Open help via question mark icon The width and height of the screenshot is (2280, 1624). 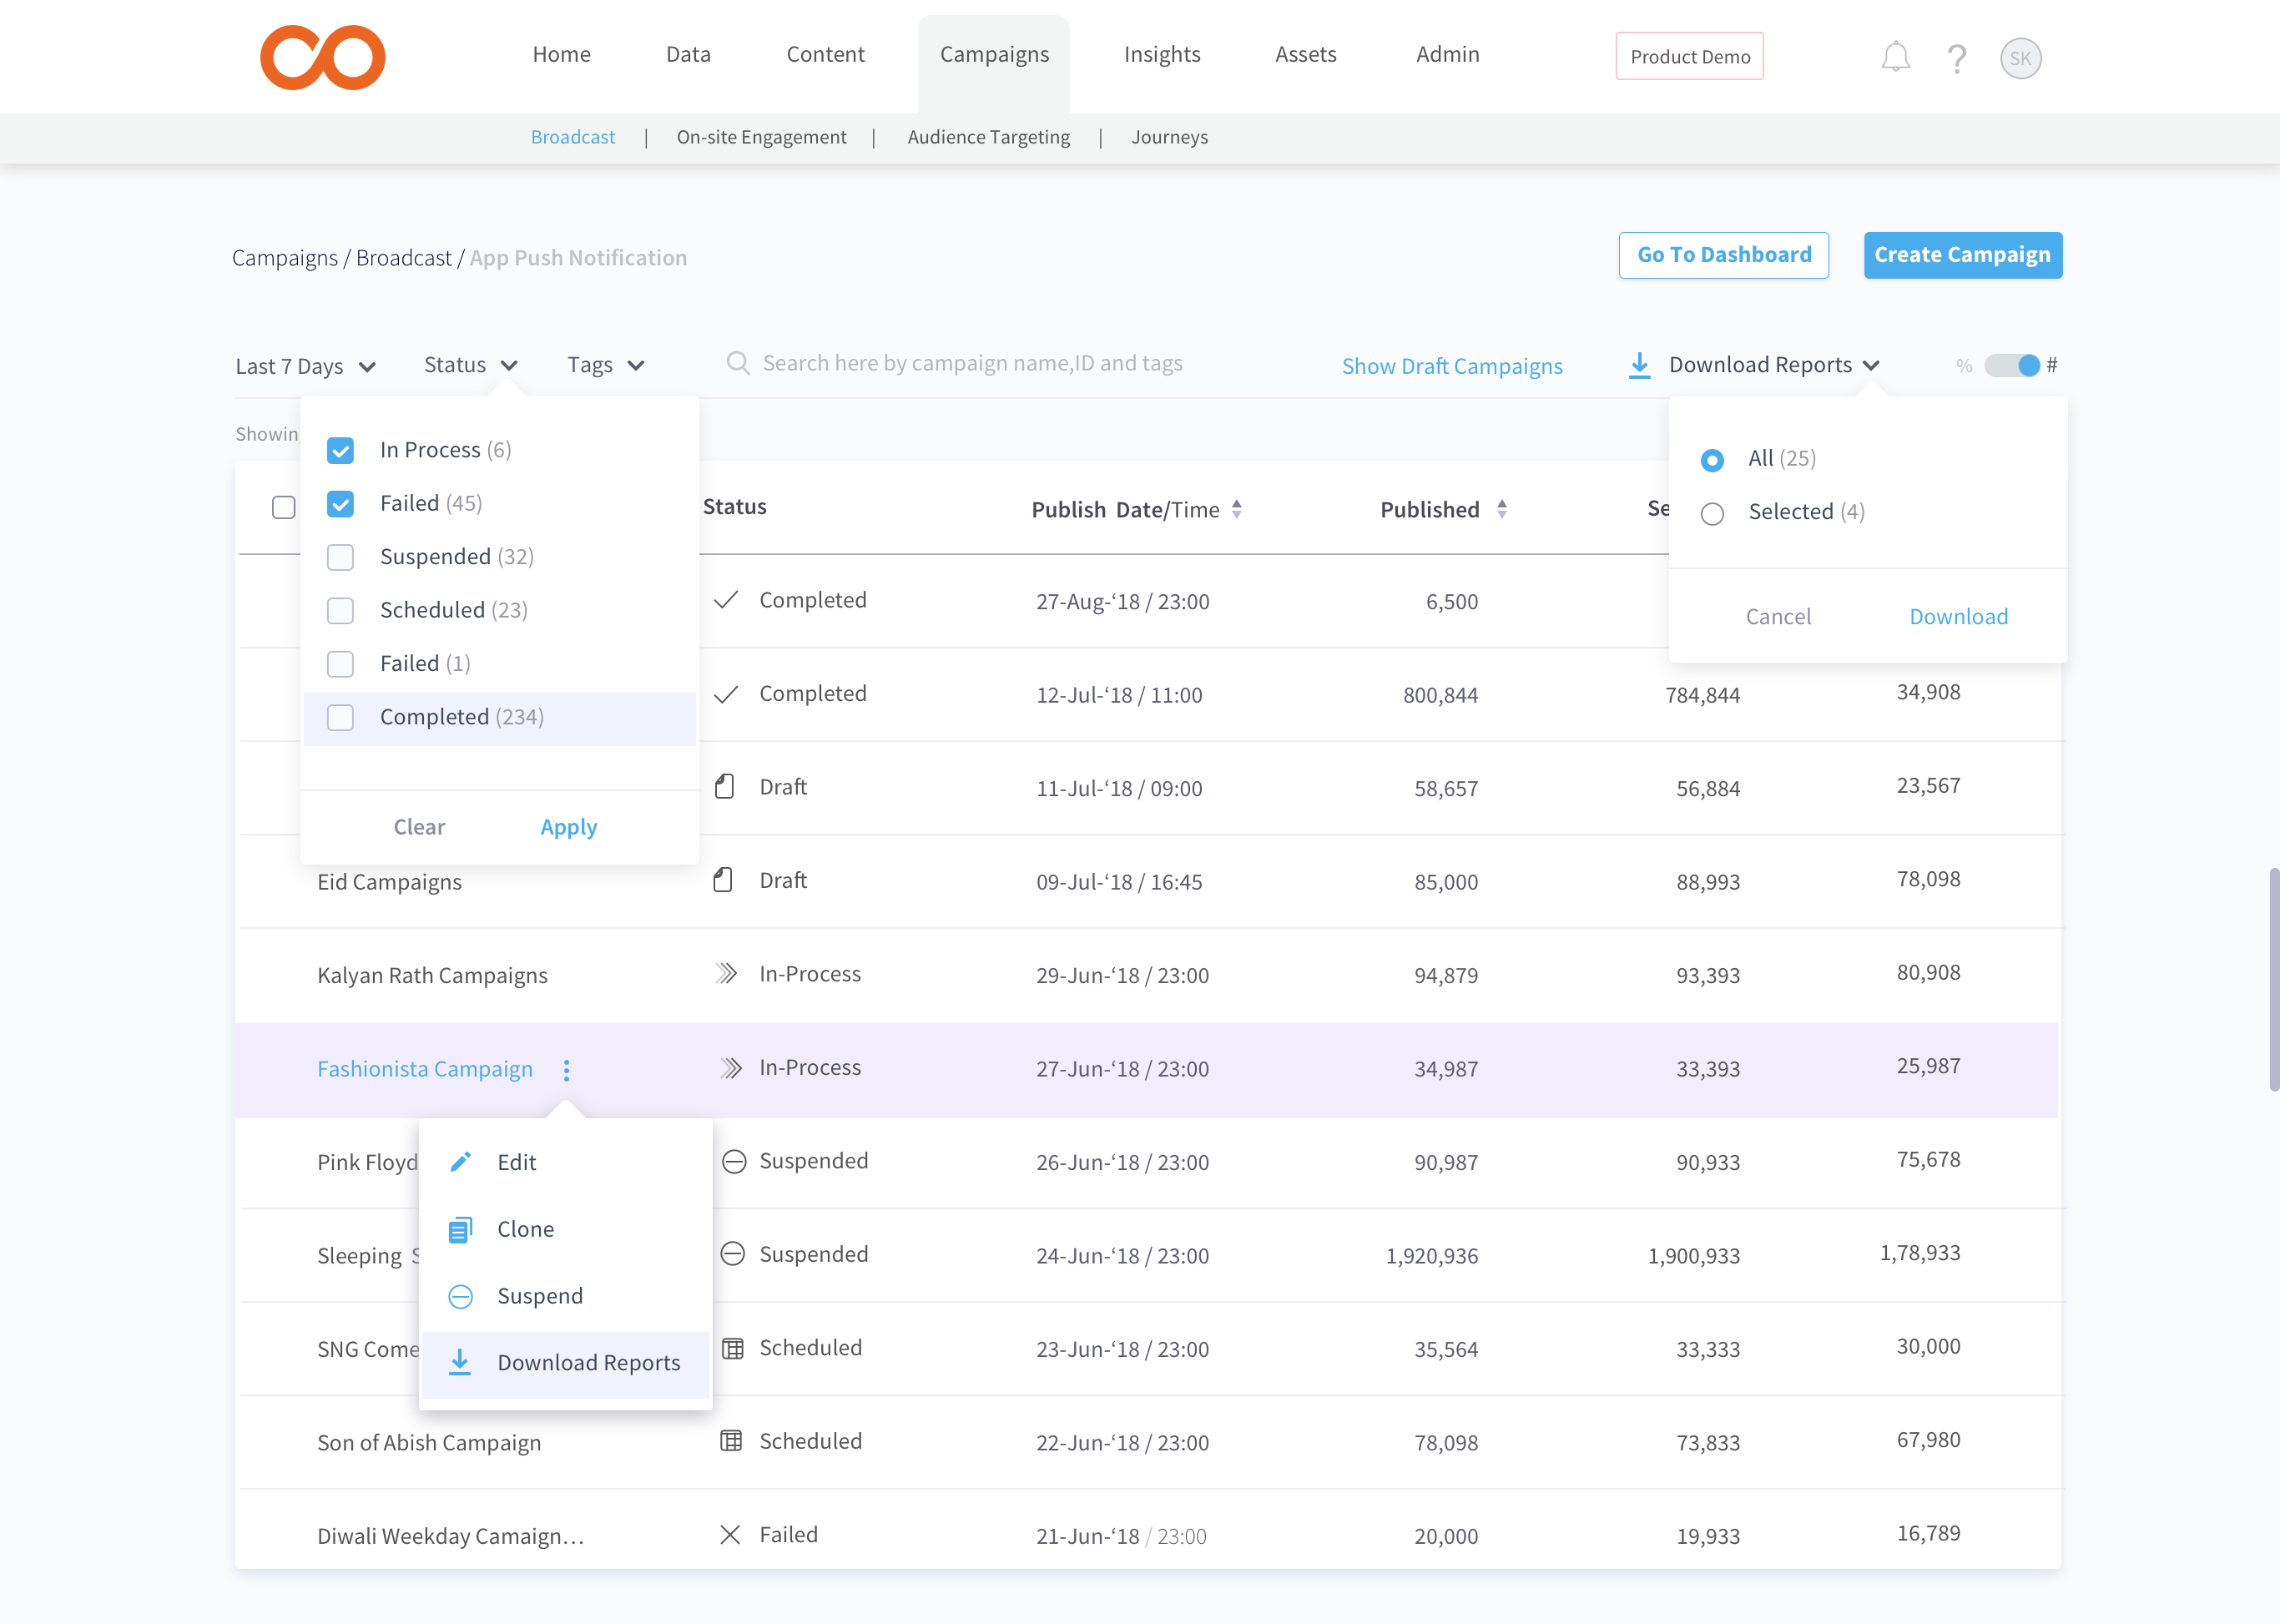click(1957, 58)
